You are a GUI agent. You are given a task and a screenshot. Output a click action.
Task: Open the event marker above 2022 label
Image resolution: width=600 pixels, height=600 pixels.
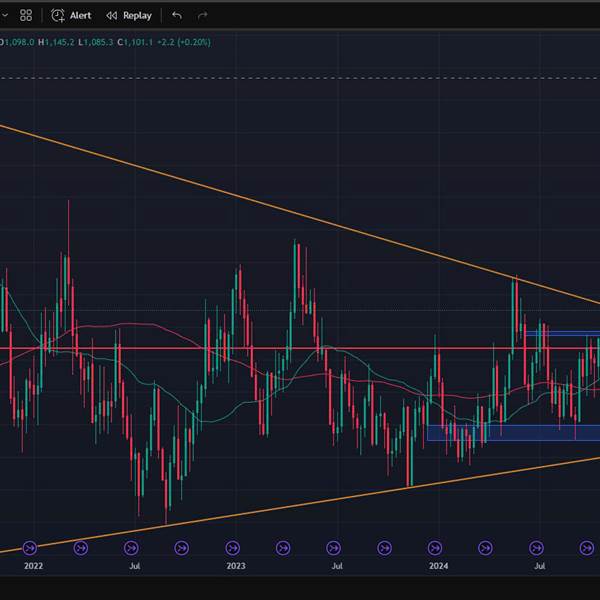[x=30, y=548]
